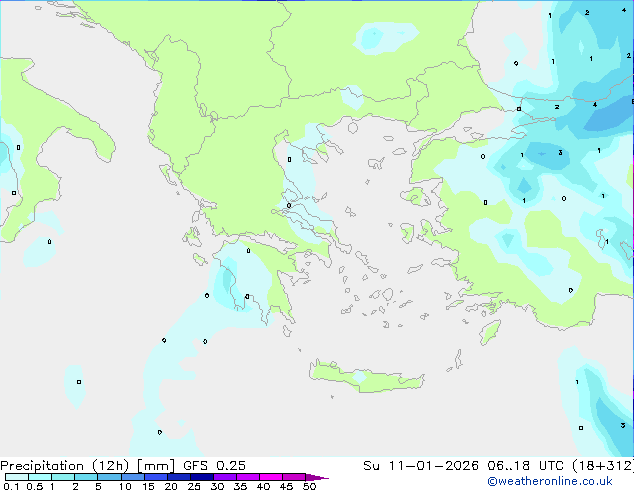This screenshot has width=634, height=490.
Task: Pick the 40–45 mm magenta legend swatch
Action: [271, 477]
